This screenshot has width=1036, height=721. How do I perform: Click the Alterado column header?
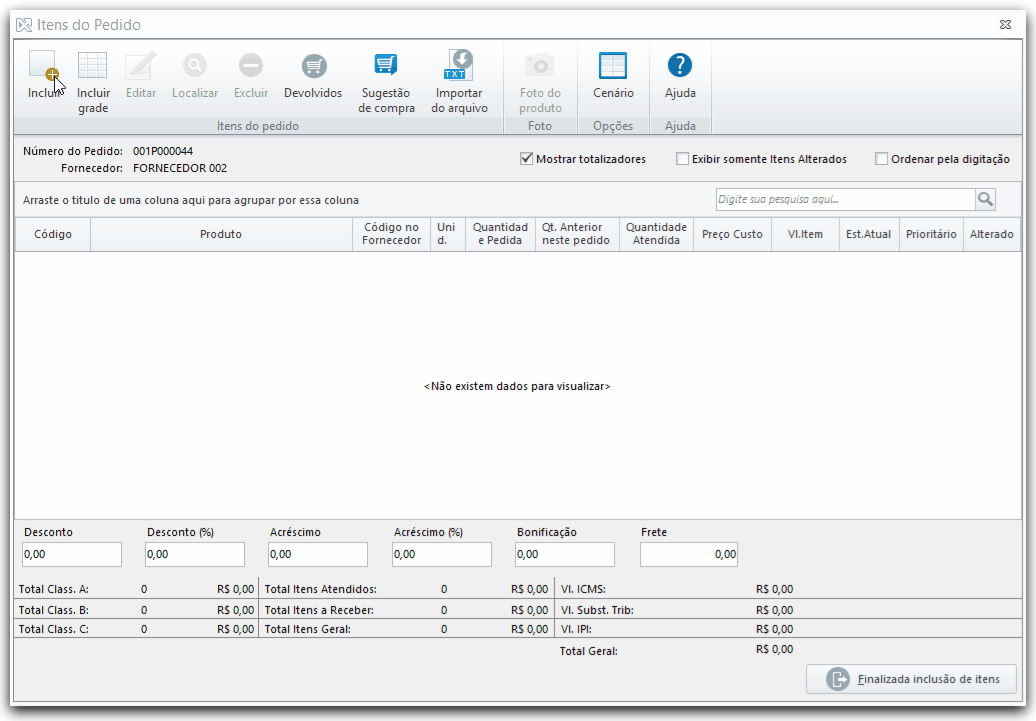point(991,234)
